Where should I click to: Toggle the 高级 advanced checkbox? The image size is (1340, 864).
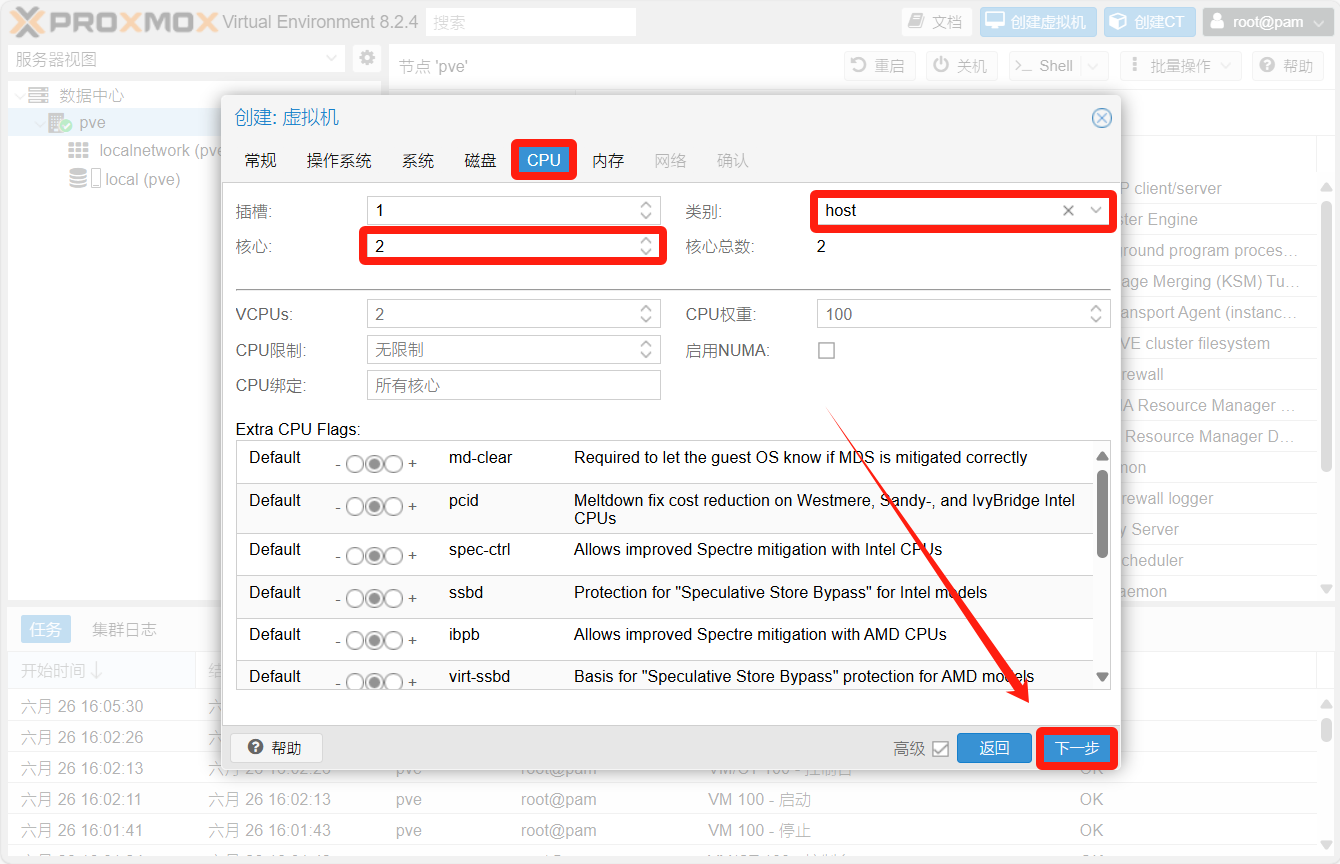pyautogui.click(x=940, y=749)
